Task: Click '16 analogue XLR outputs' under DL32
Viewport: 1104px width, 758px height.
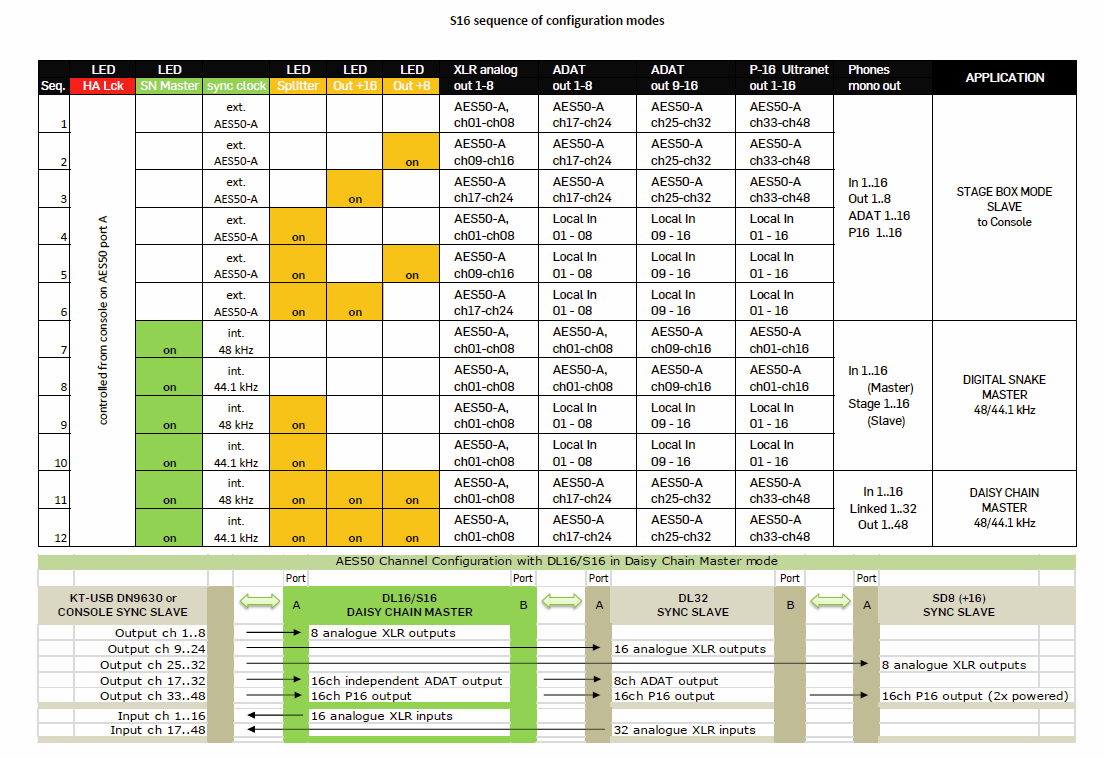Action: [x=689, y=649]
